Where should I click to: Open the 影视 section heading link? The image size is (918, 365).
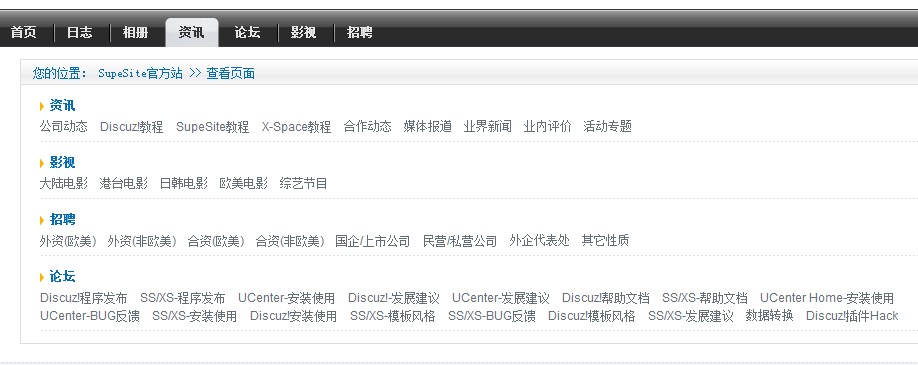[x=62, y=162]
